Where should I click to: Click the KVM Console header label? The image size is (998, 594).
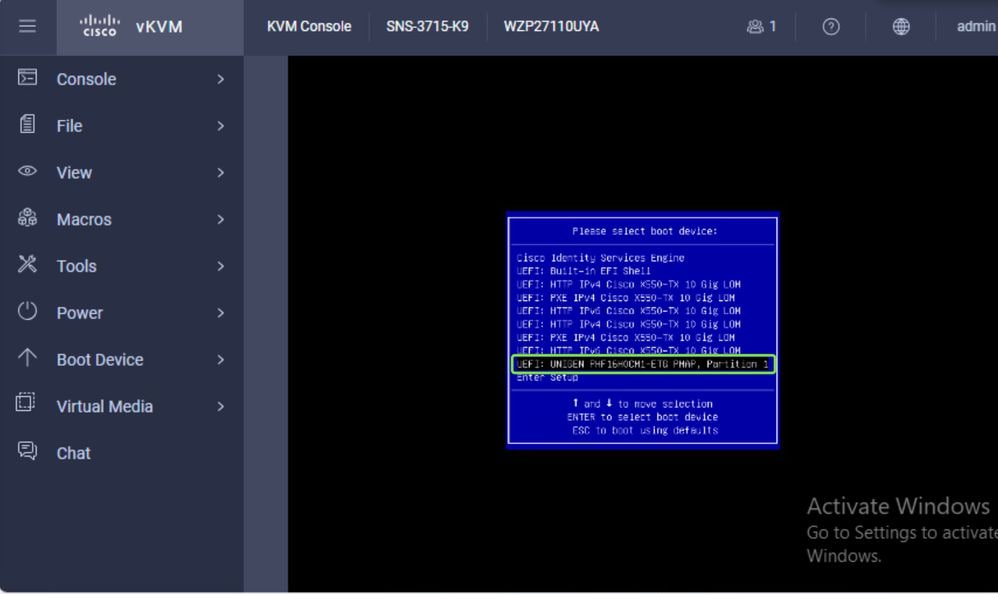click(x=309, y=27)
